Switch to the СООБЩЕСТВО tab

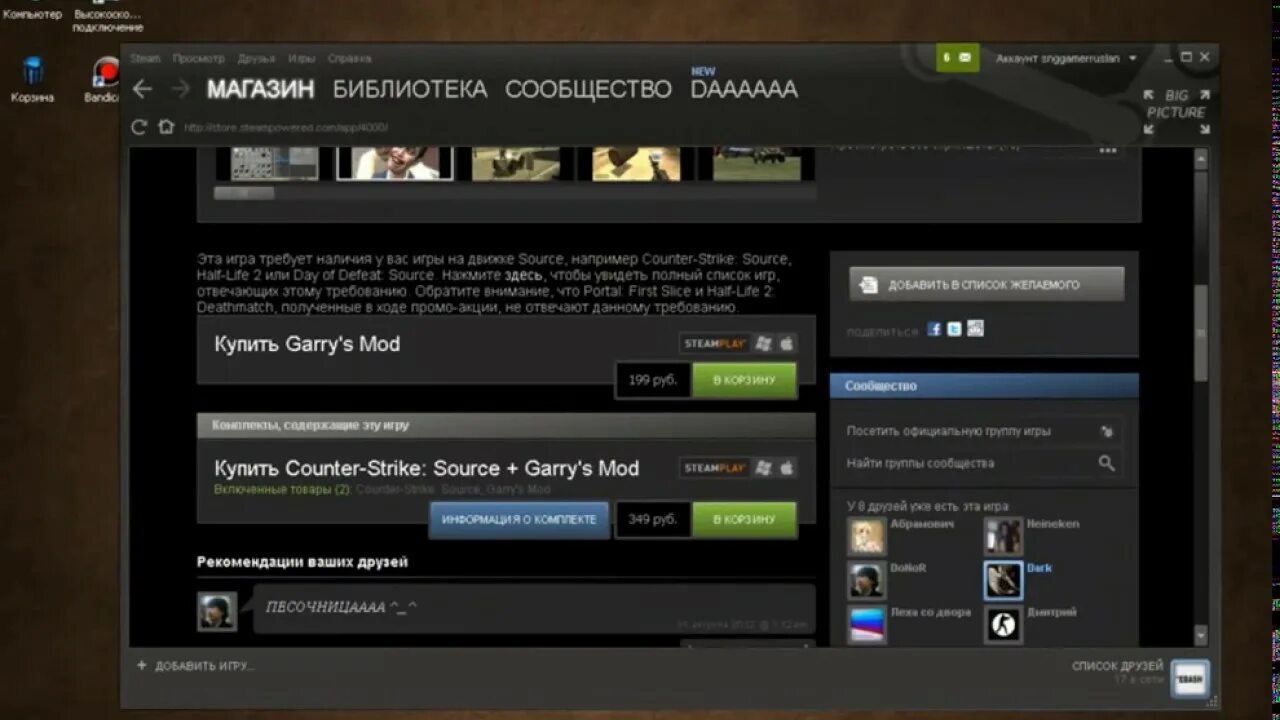tap(588, 89)
